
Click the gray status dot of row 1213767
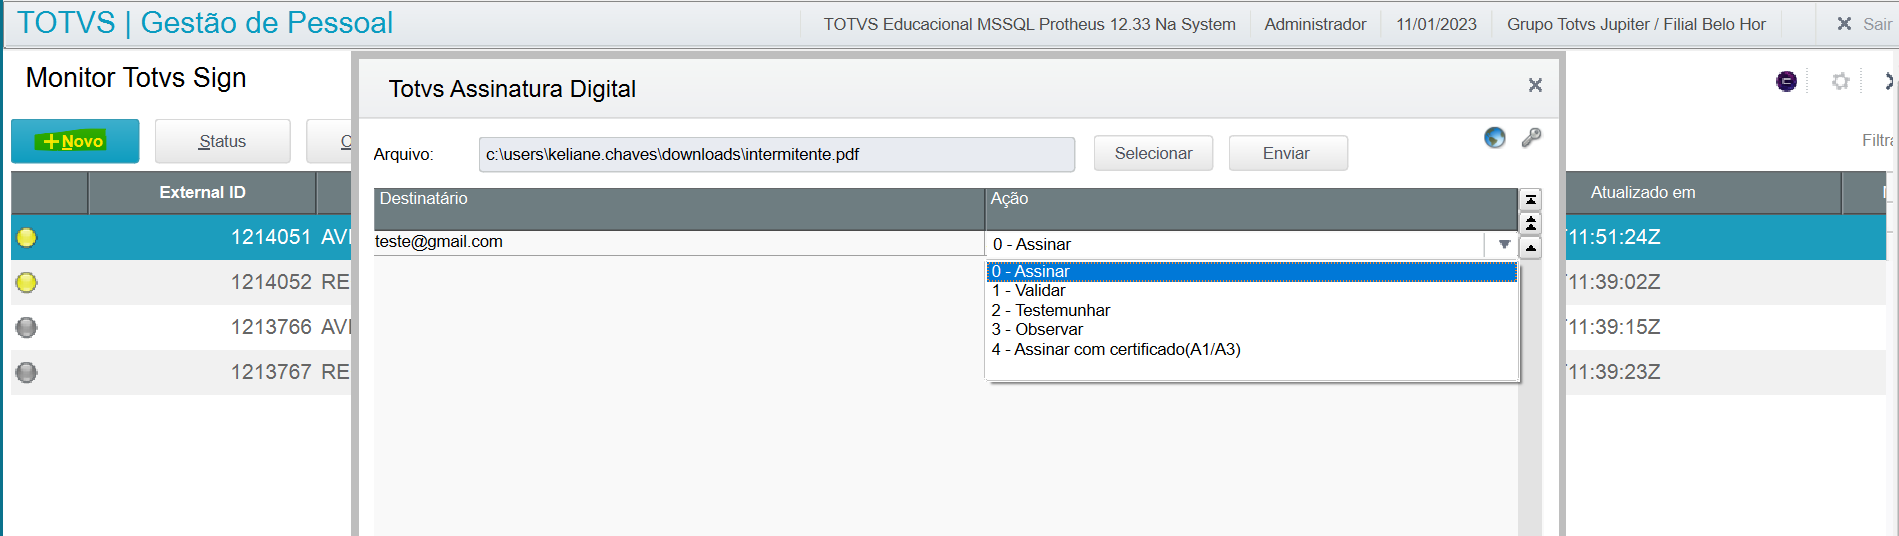click(27, 372)
